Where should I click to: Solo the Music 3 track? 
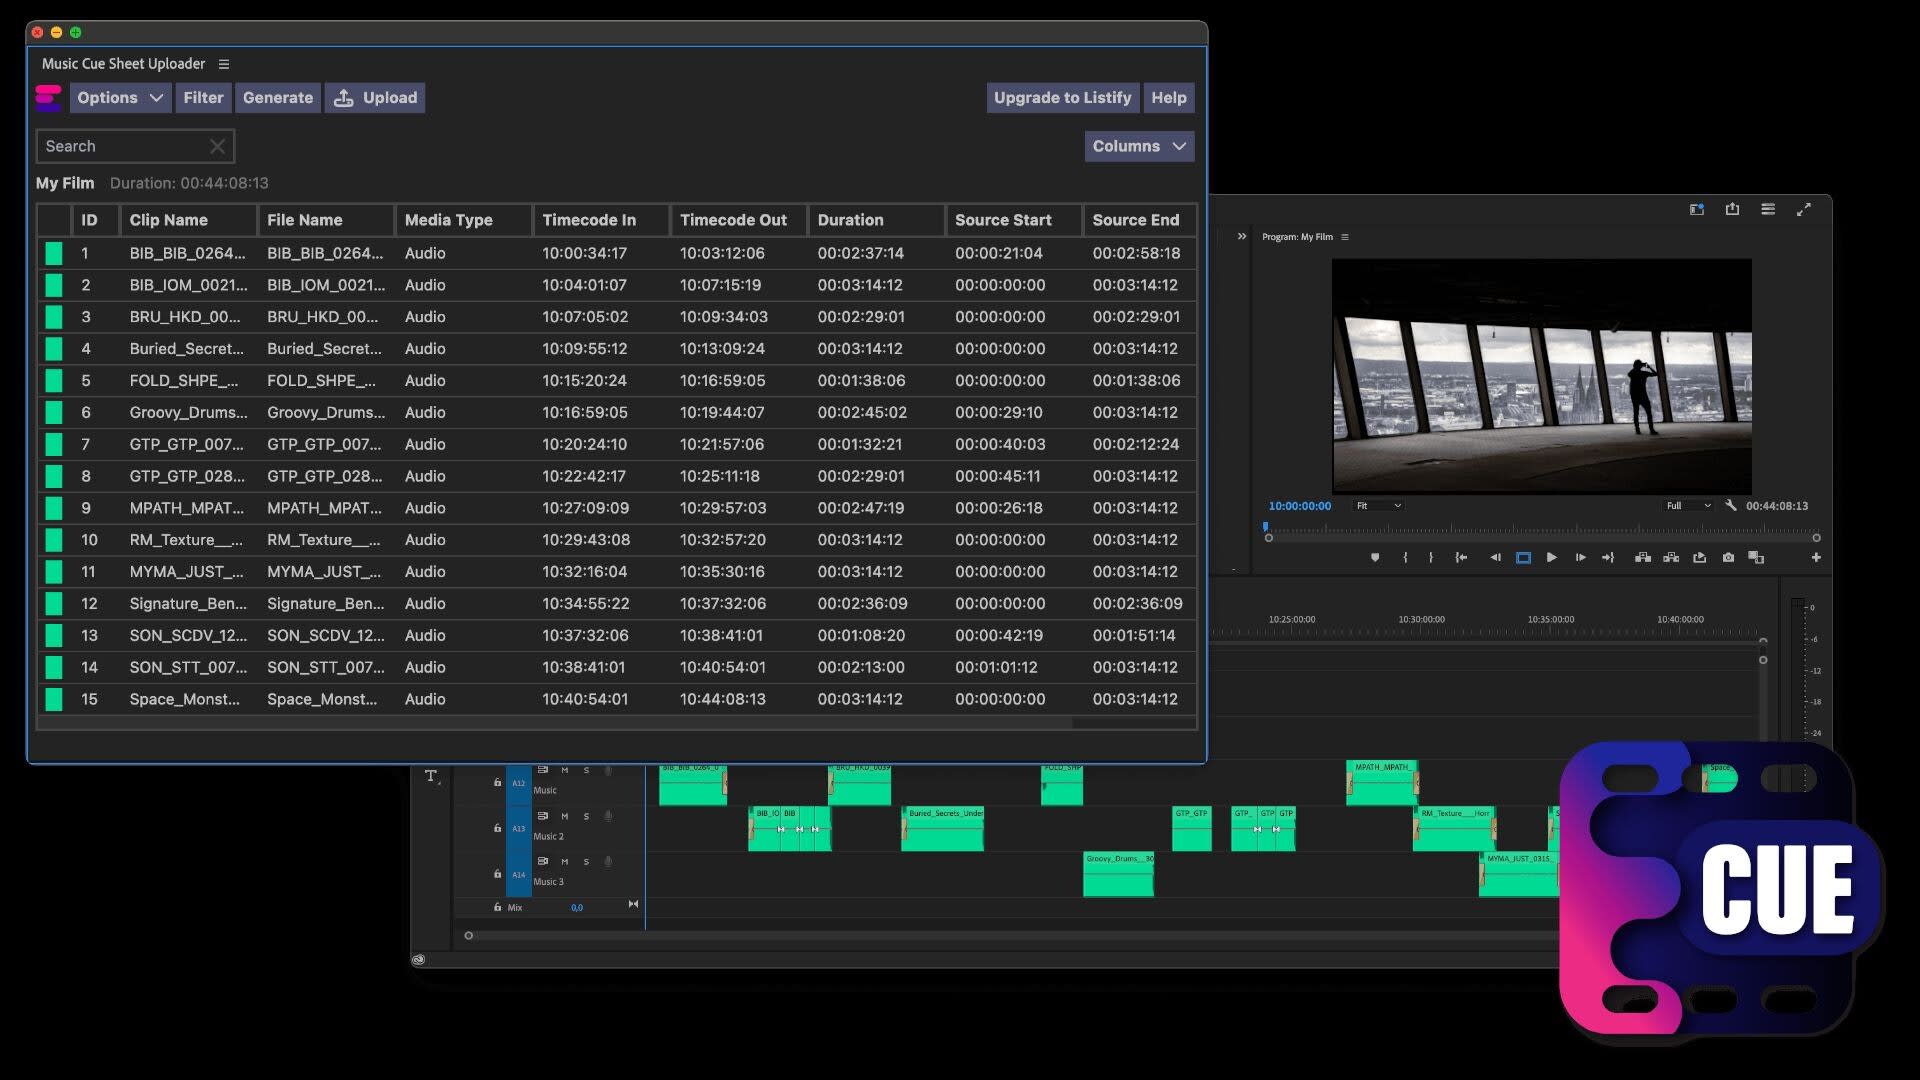click(586, 861)
